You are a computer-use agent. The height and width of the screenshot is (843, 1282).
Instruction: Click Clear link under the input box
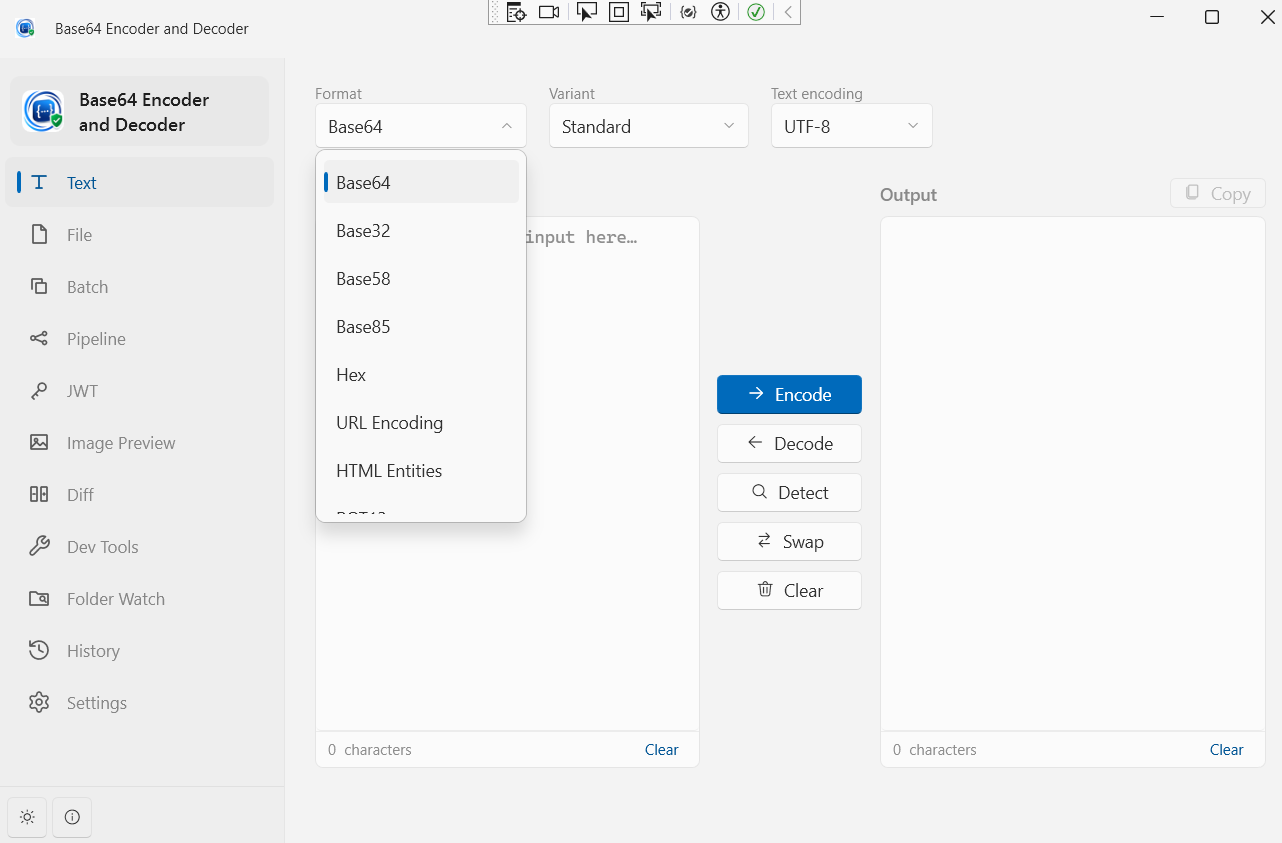pyautogui.click(x=662, y=749)
